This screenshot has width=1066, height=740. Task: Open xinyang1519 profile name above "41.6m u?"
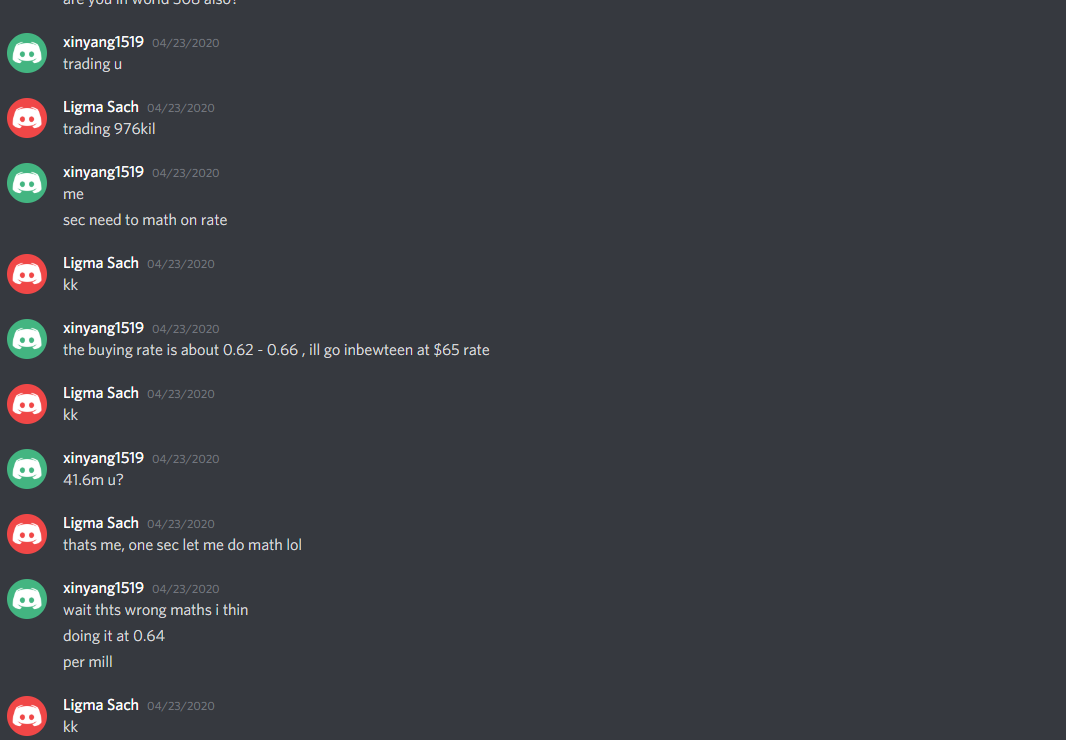(103, 458)
